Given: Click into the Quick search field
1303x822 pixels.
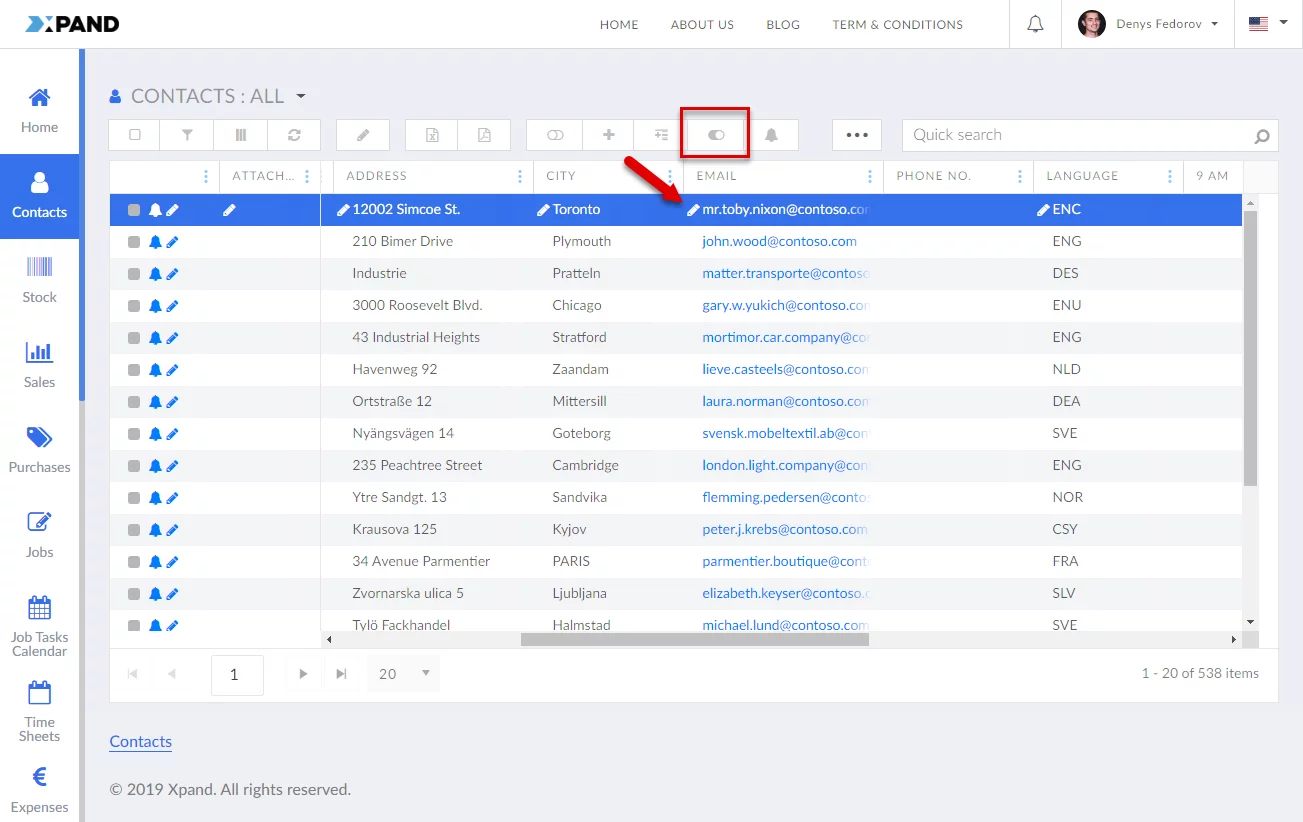Looking at the screenshot, I should [1075, 135].
